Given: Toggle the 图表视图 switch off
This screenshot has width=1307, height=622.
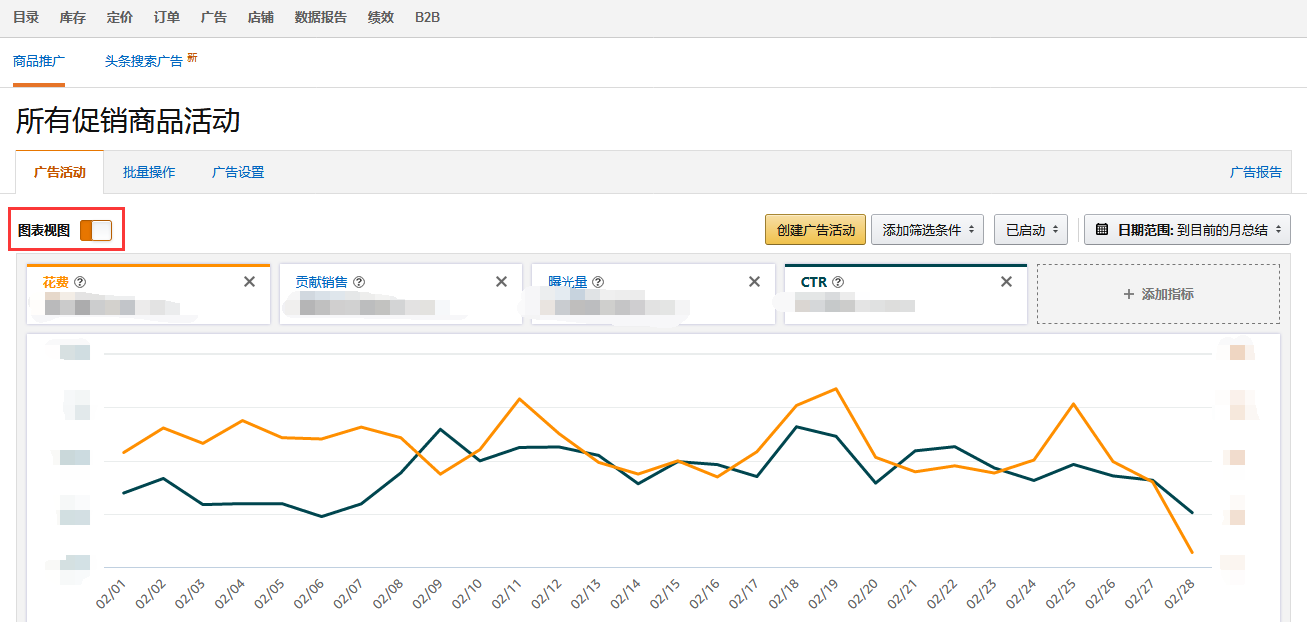Looking at the screenshot, I should [x=96, y=229].
